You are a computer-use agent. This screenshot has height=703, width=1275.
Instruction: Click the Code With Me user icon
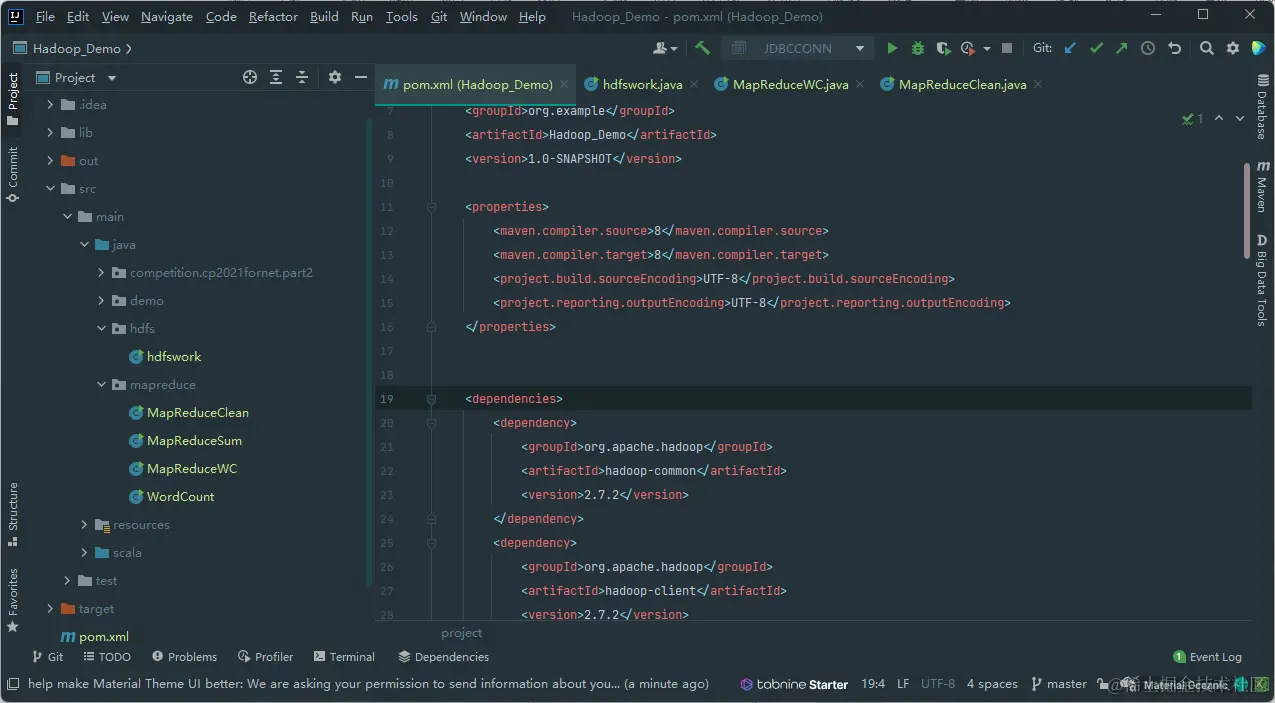(x=664, y=48)
